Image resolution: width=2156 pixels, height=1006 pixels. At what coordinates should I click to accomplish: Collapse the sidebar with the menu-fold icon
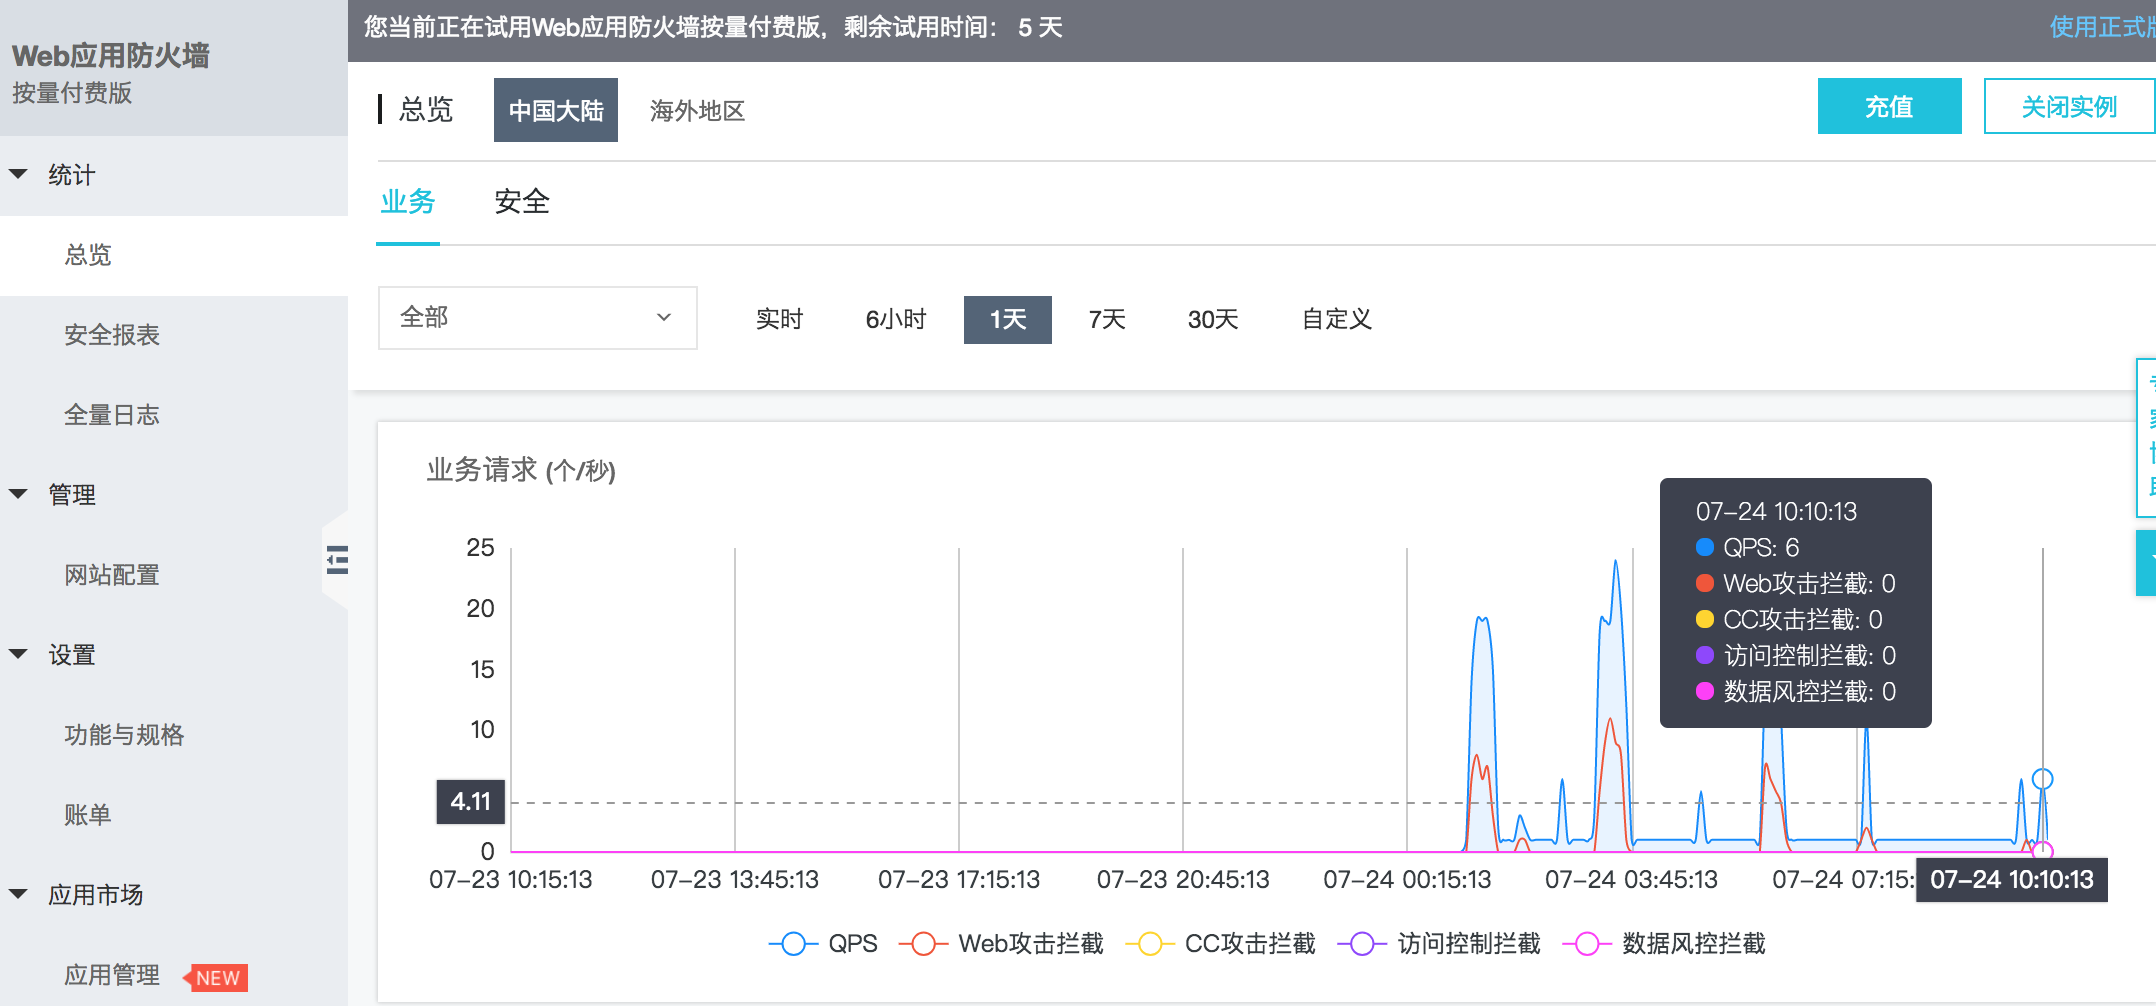337,560
